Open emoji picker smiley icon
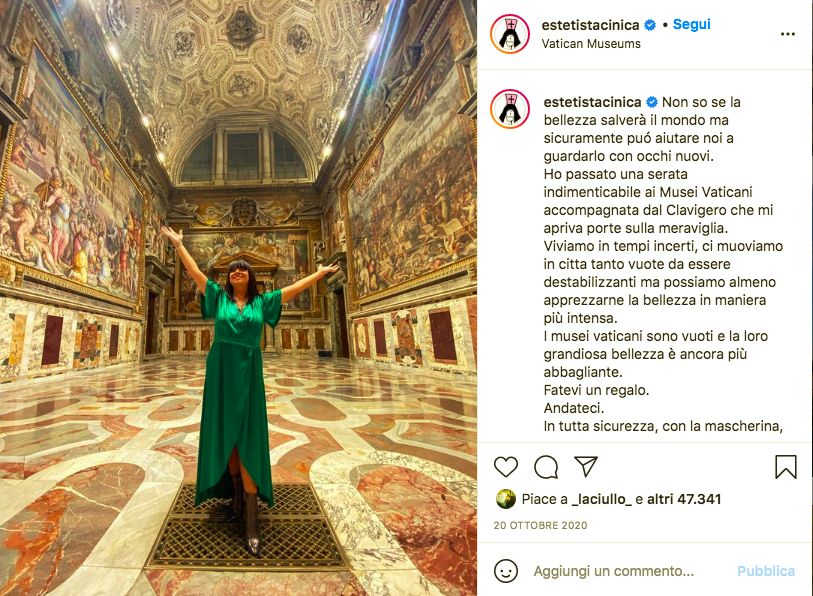 click(506, 571)
